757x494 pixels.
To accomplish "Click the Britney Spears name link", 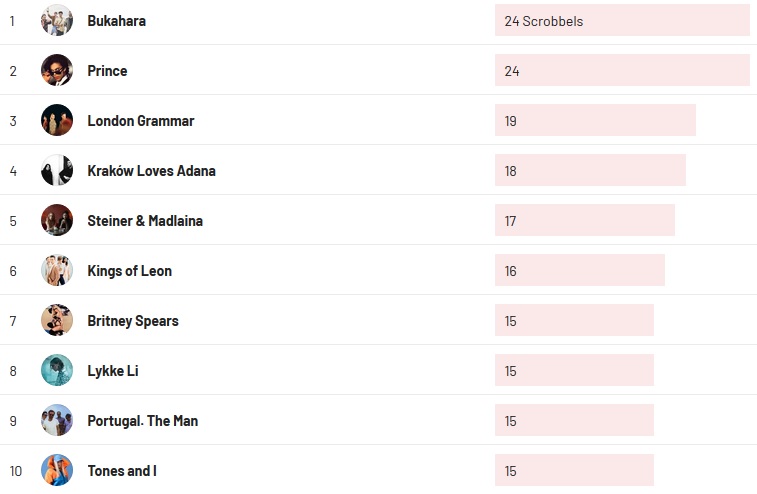I will coord(132,321).
